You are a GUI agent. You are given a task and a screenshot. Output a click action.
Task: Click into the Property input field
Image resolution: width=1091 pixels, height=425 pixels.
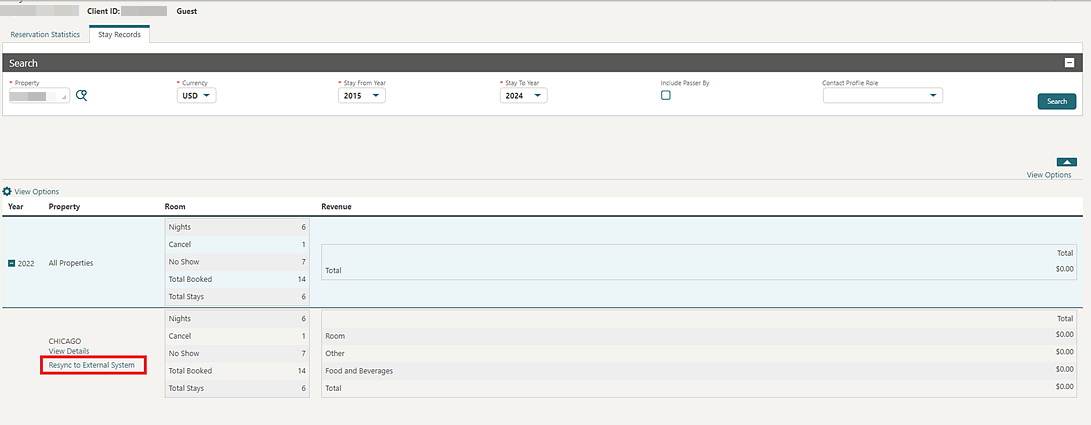pyautogui.click(x=38, y=96)
